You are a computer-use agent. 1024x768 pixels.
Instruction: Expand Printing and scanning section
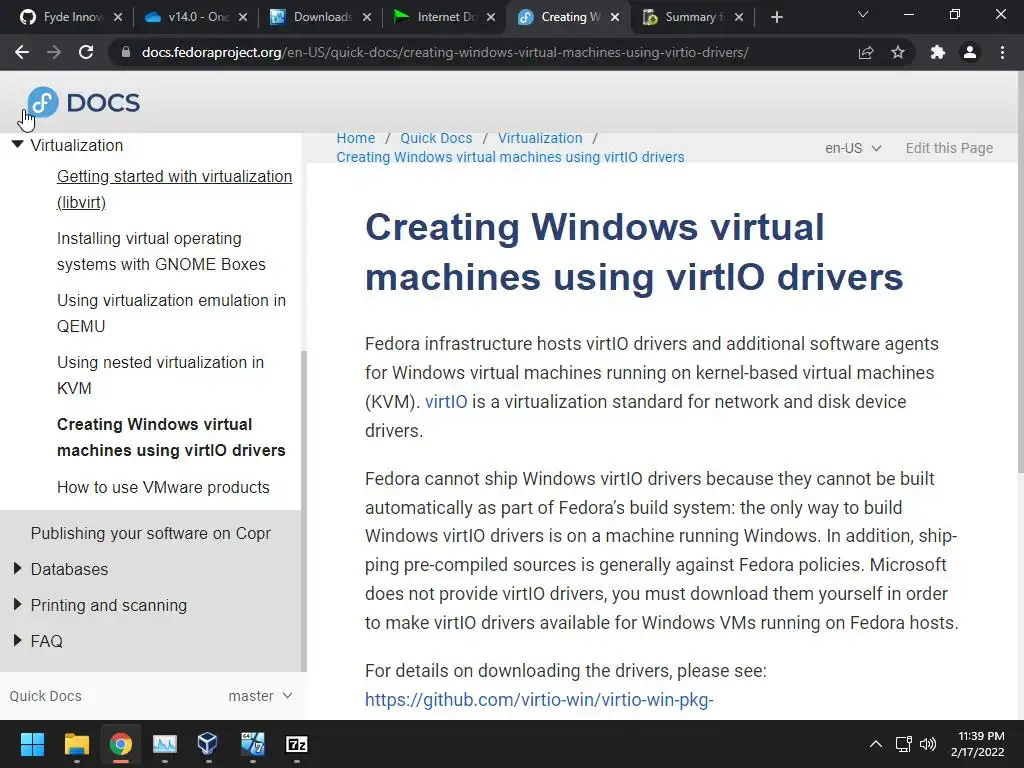[x=18, y=605]
